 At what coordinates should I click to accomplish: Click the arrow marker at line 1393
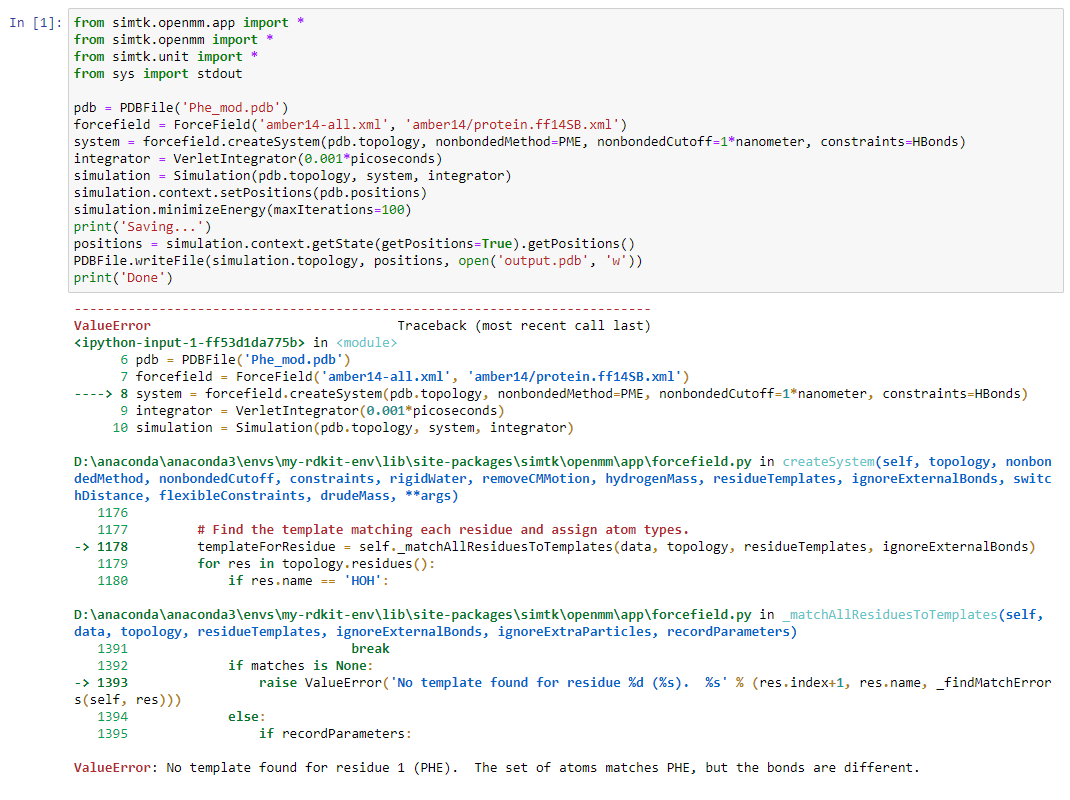(x=88, y=682)
